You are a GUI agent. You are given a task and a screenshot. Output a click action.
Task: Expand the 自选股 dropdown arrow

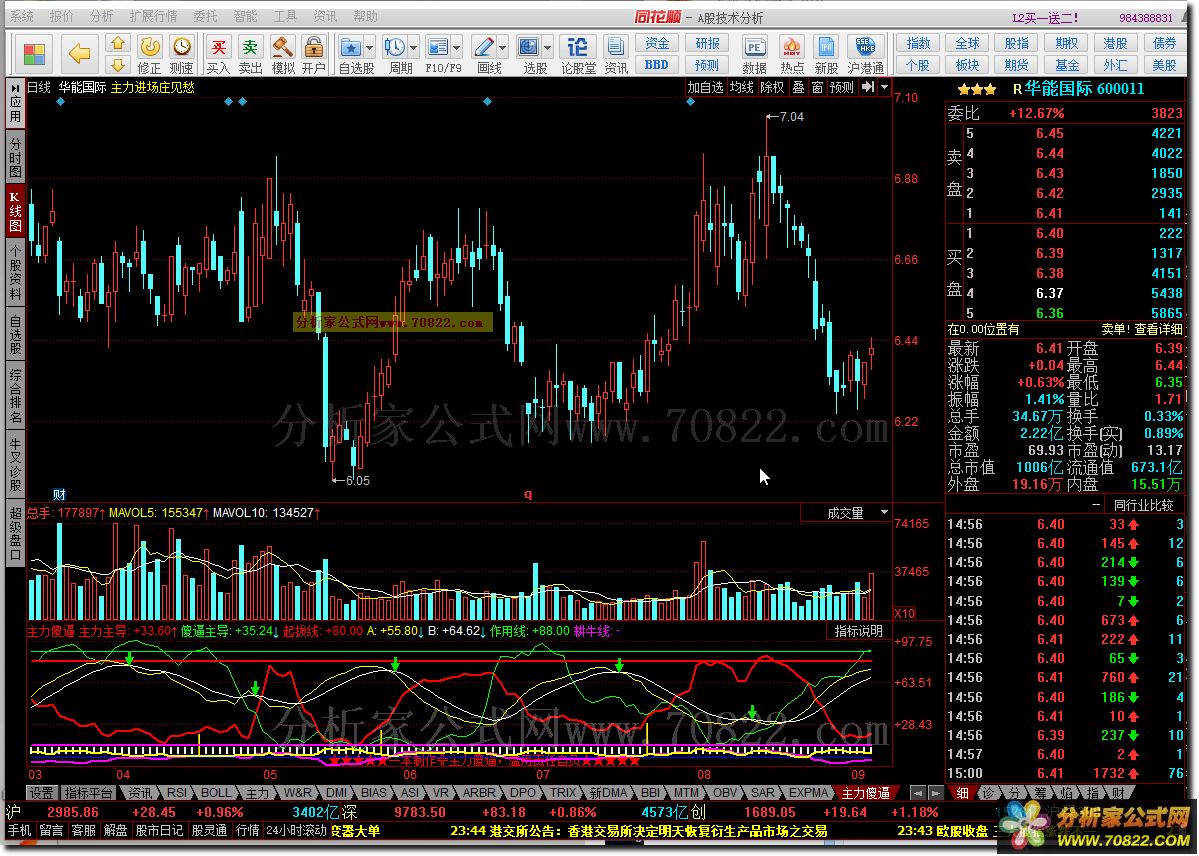tap(369, 47)
